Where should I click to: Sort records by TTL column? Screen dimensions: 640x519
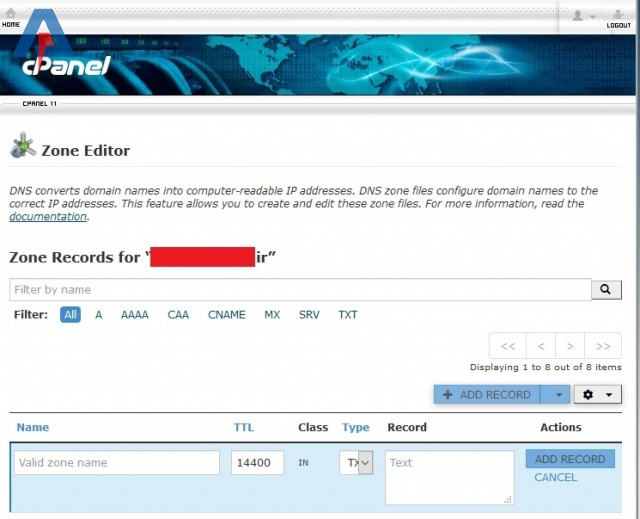[244, 427]
